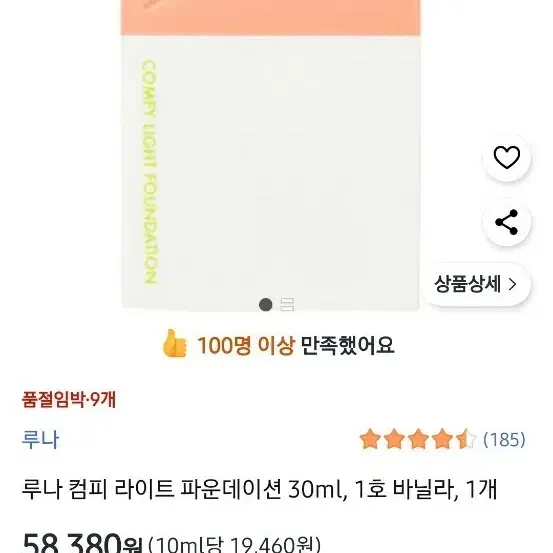Tap the 10ml당 unit price text
553x553 pixels.
pos(234,545)
